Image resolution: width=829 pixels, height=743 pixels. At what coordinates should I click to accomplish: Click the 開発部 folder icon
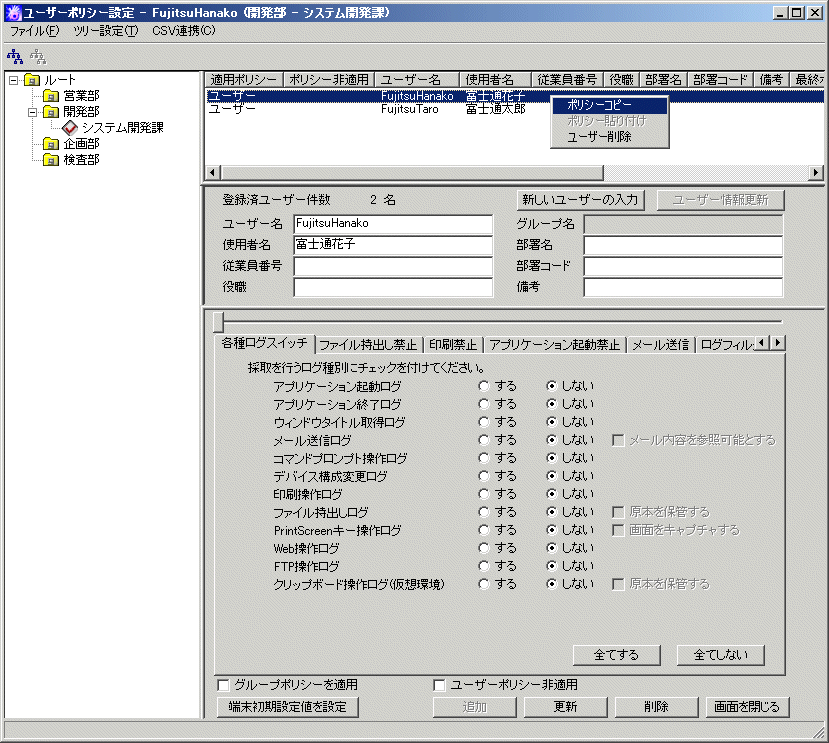pos(51,112)
